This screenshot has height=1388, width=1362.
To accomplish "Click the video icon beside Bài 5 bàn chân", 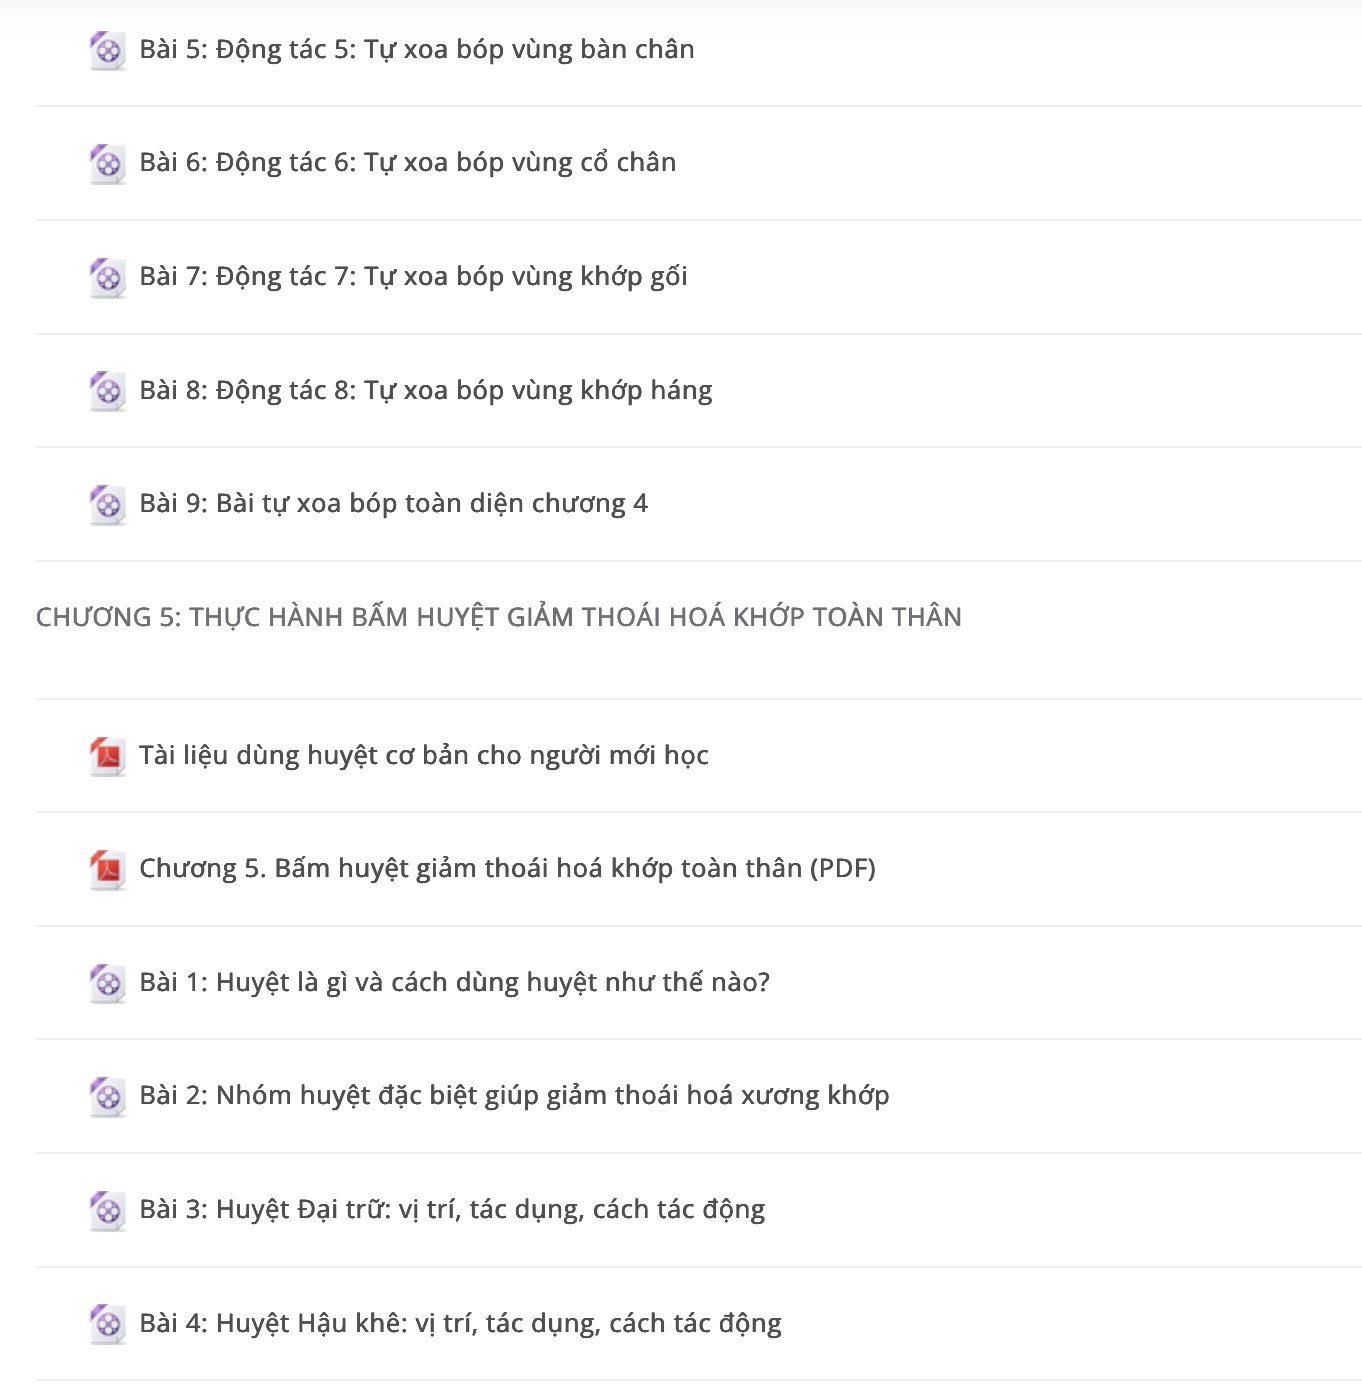I will tap(107, 50).
